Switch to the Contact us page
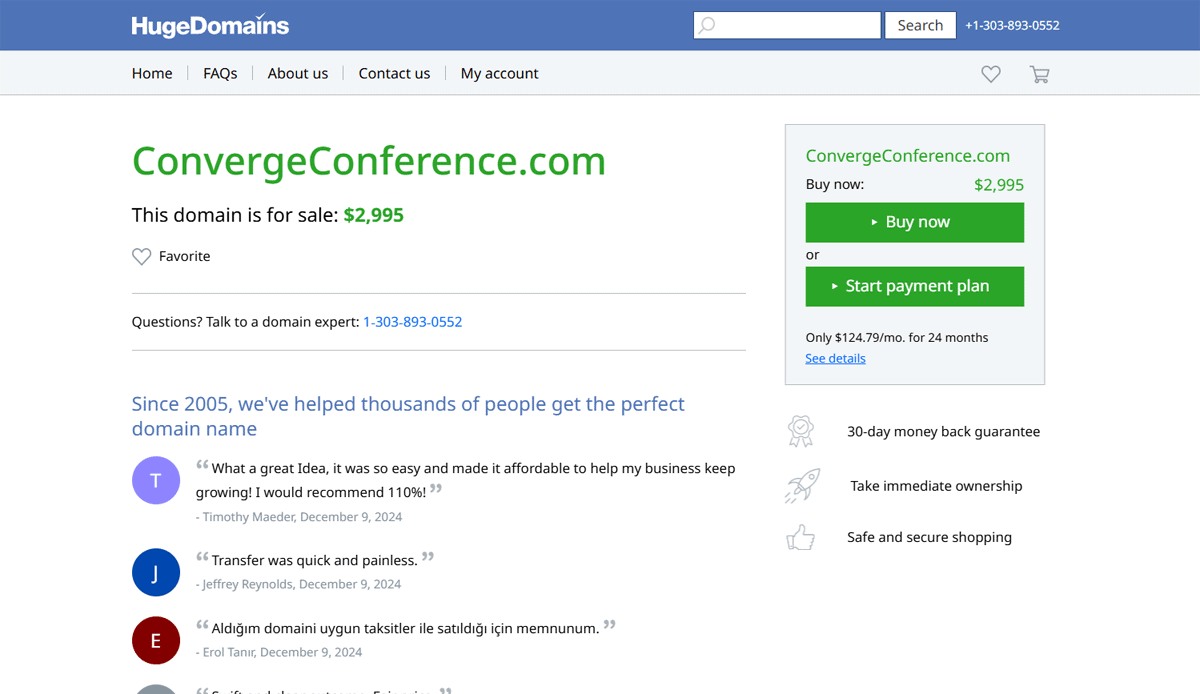 coord(394,73)
